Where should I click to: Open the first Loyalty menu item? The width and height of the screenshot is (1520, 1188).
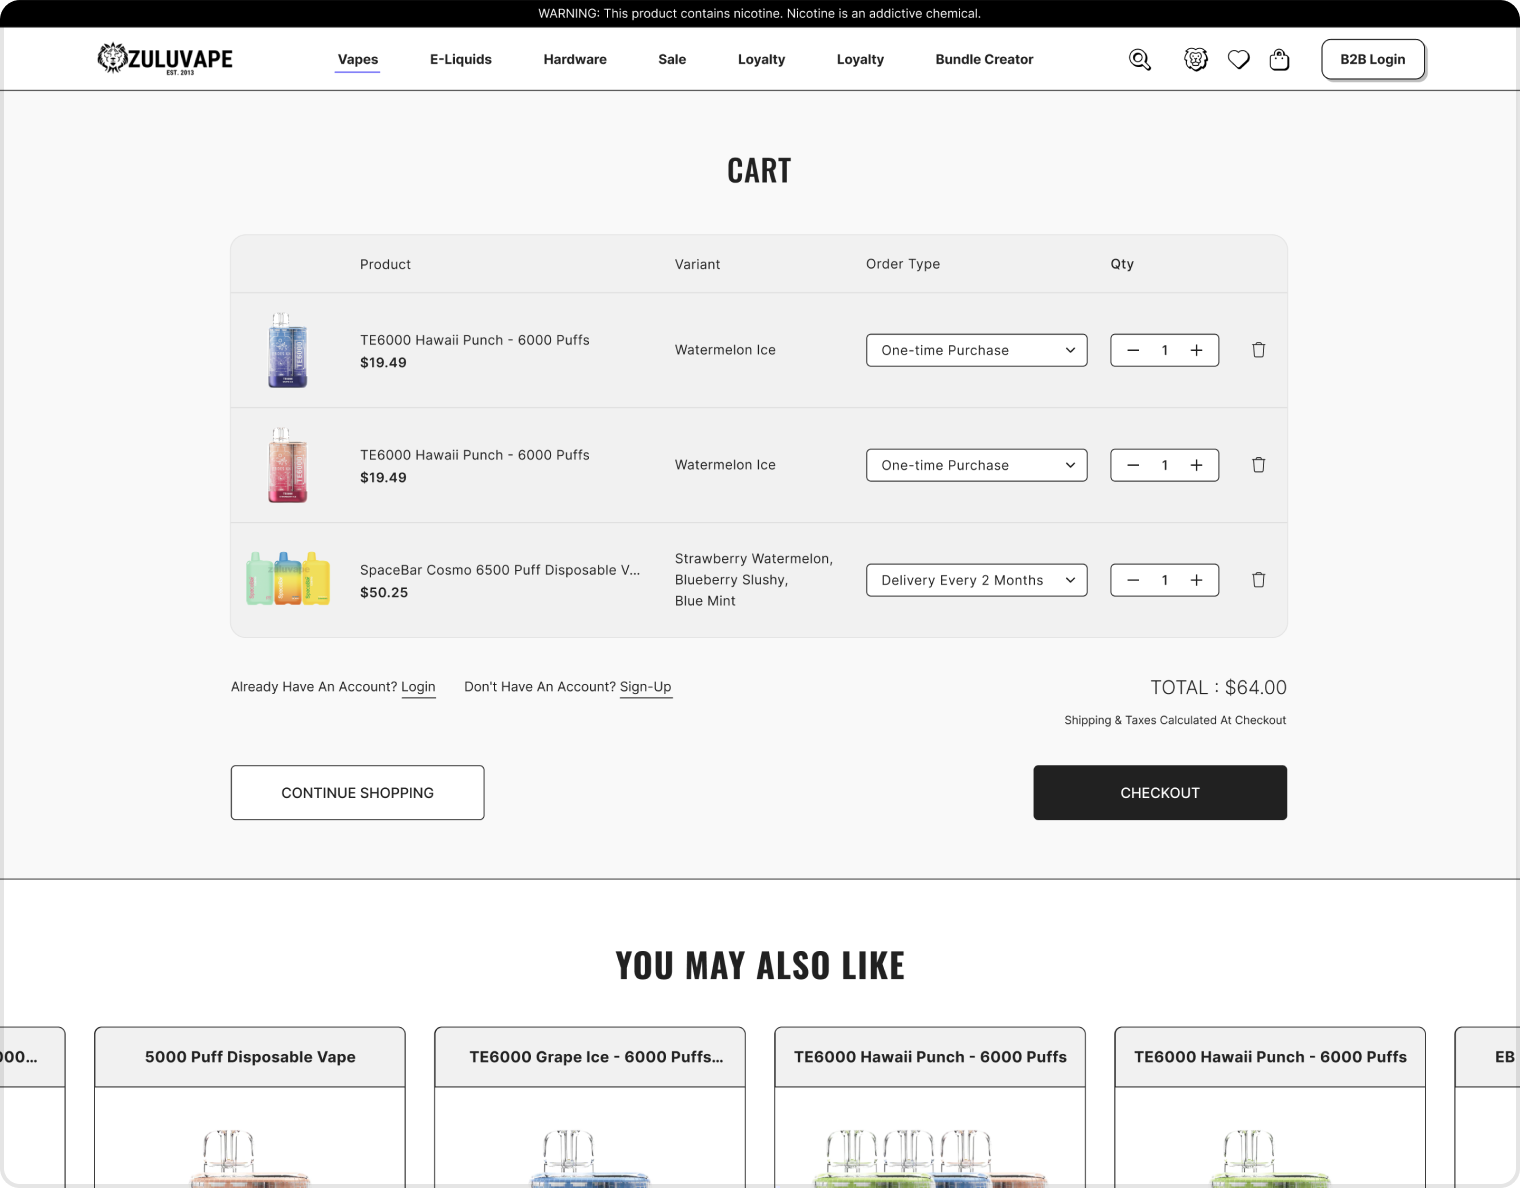762,60
